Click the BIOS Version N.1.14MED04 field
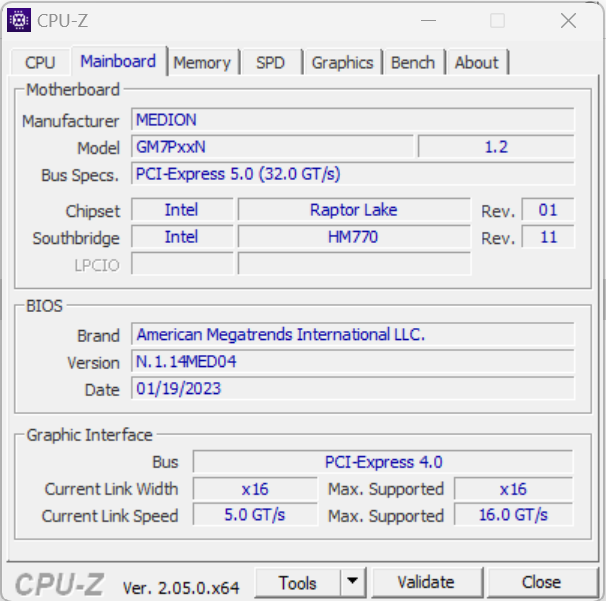Viewport: 606px width, 601px height. 352,361
